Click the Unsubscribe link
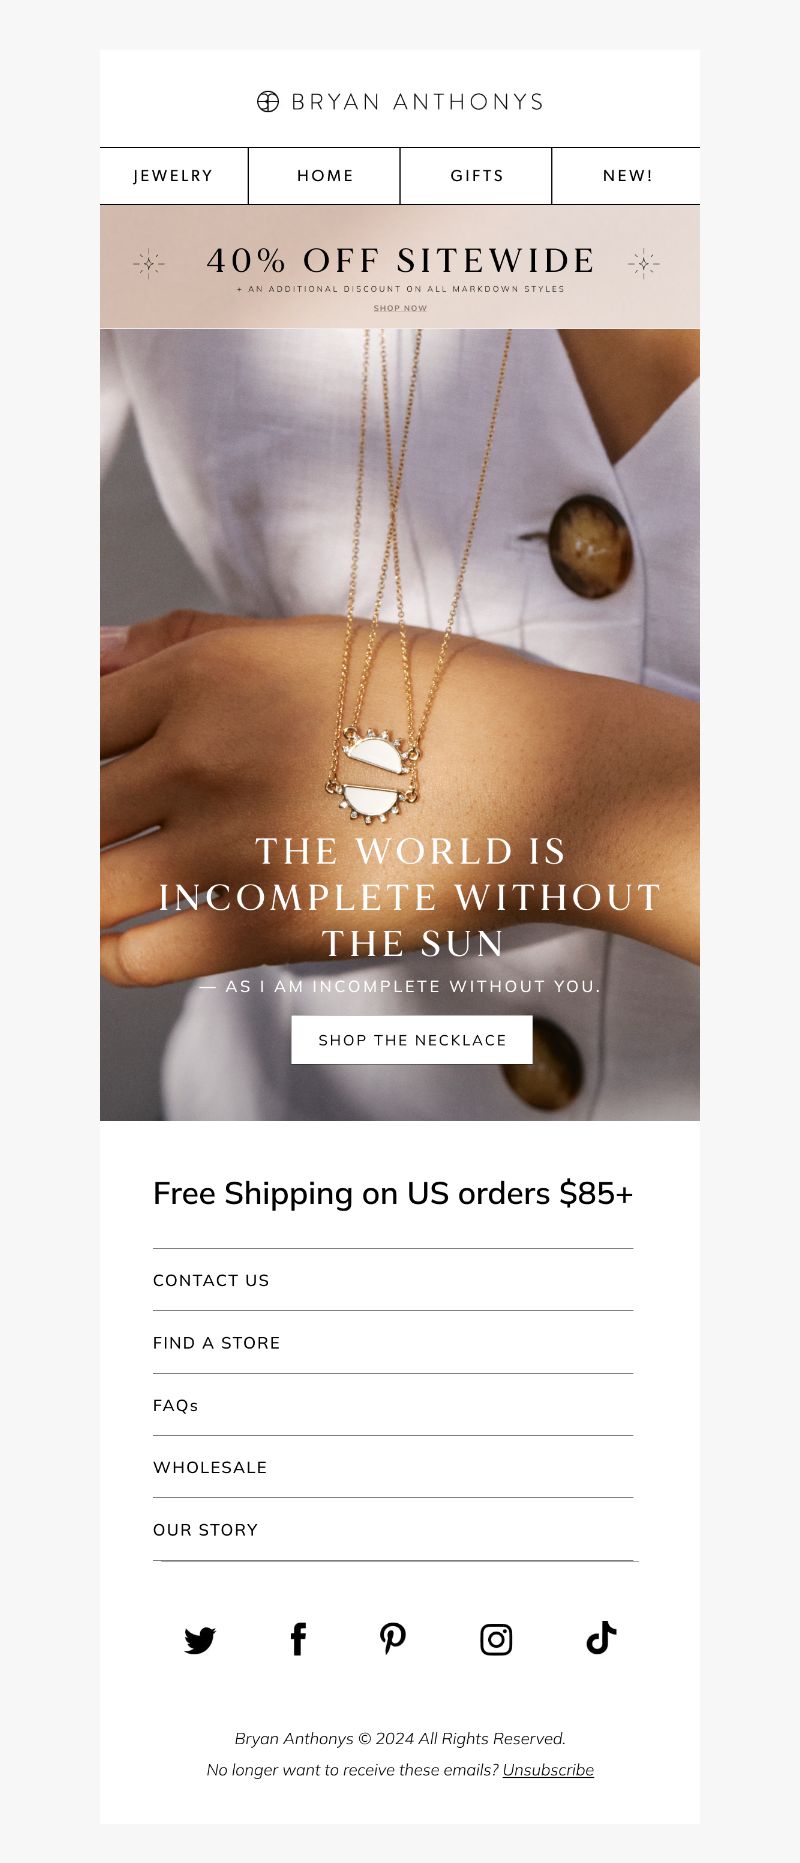The height and width of the screenshot is (1863, 800). 548,1770
